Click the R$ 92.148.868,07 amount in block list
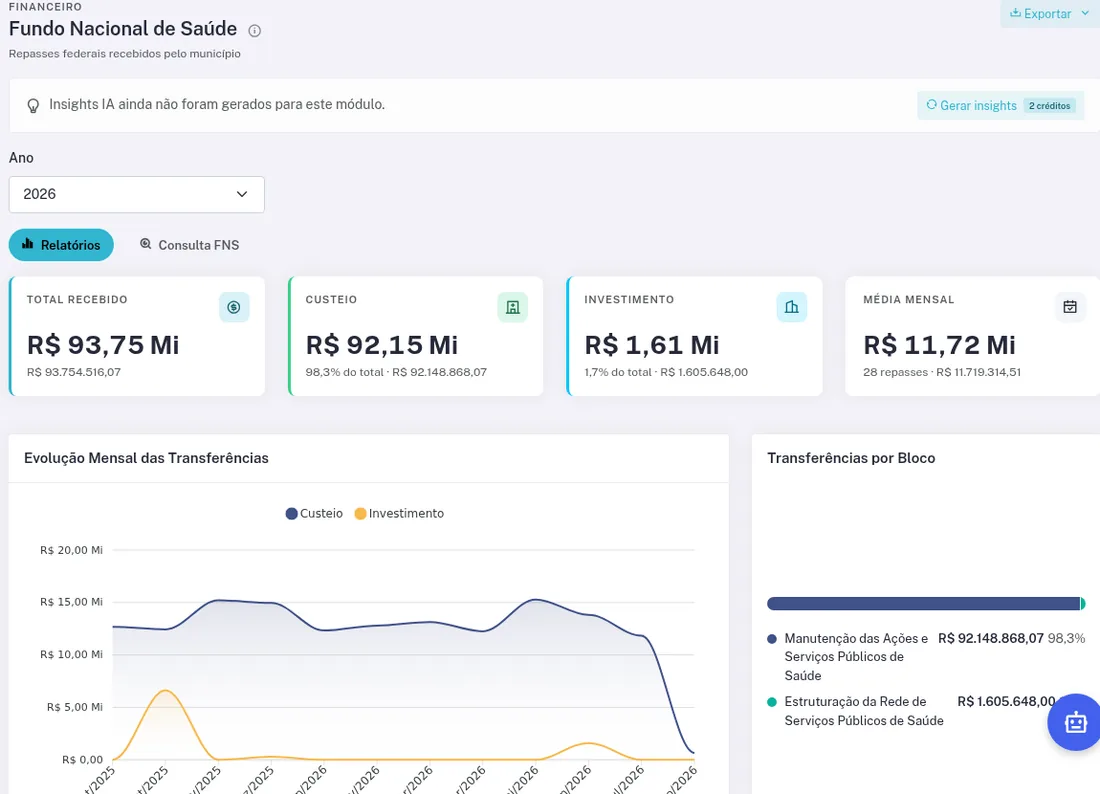 pyautogui.click(x=991, y=639)
